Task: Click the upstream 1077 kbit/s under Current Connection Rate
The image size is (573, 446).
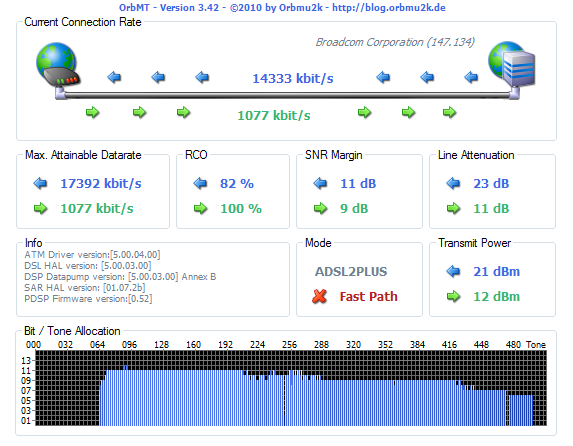Action: pyautogui.click(x=274, y=116)
